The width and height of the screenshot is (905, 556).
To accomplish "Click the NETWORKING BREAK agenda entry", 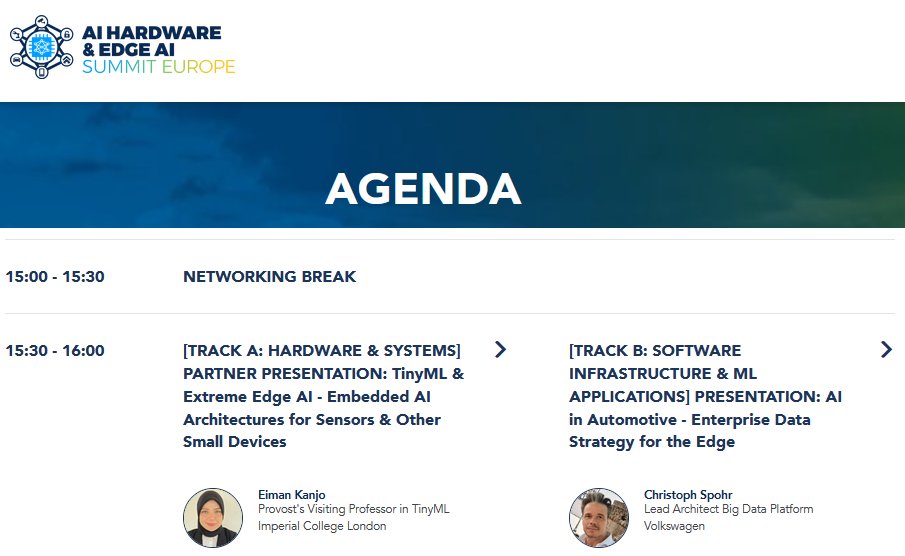I will [x=270, y=277].
